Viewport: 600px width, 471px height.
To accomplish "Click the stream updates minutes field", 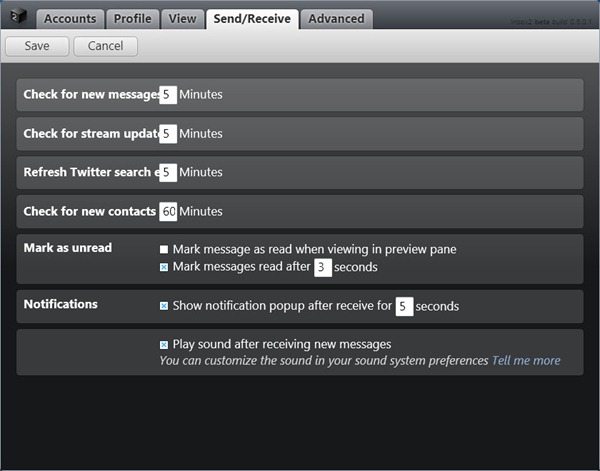I will point(168,134).
